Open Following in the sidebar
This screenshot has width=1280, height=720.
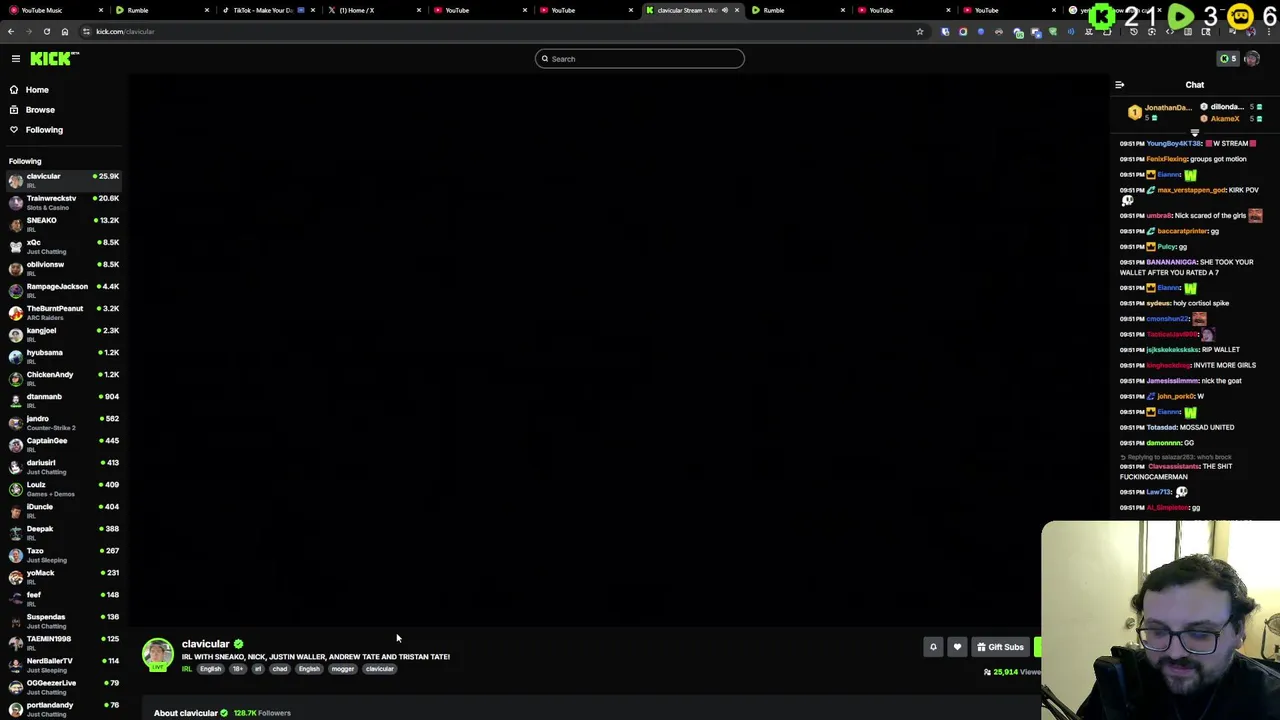pyautogui.click(x=44, y=130)
